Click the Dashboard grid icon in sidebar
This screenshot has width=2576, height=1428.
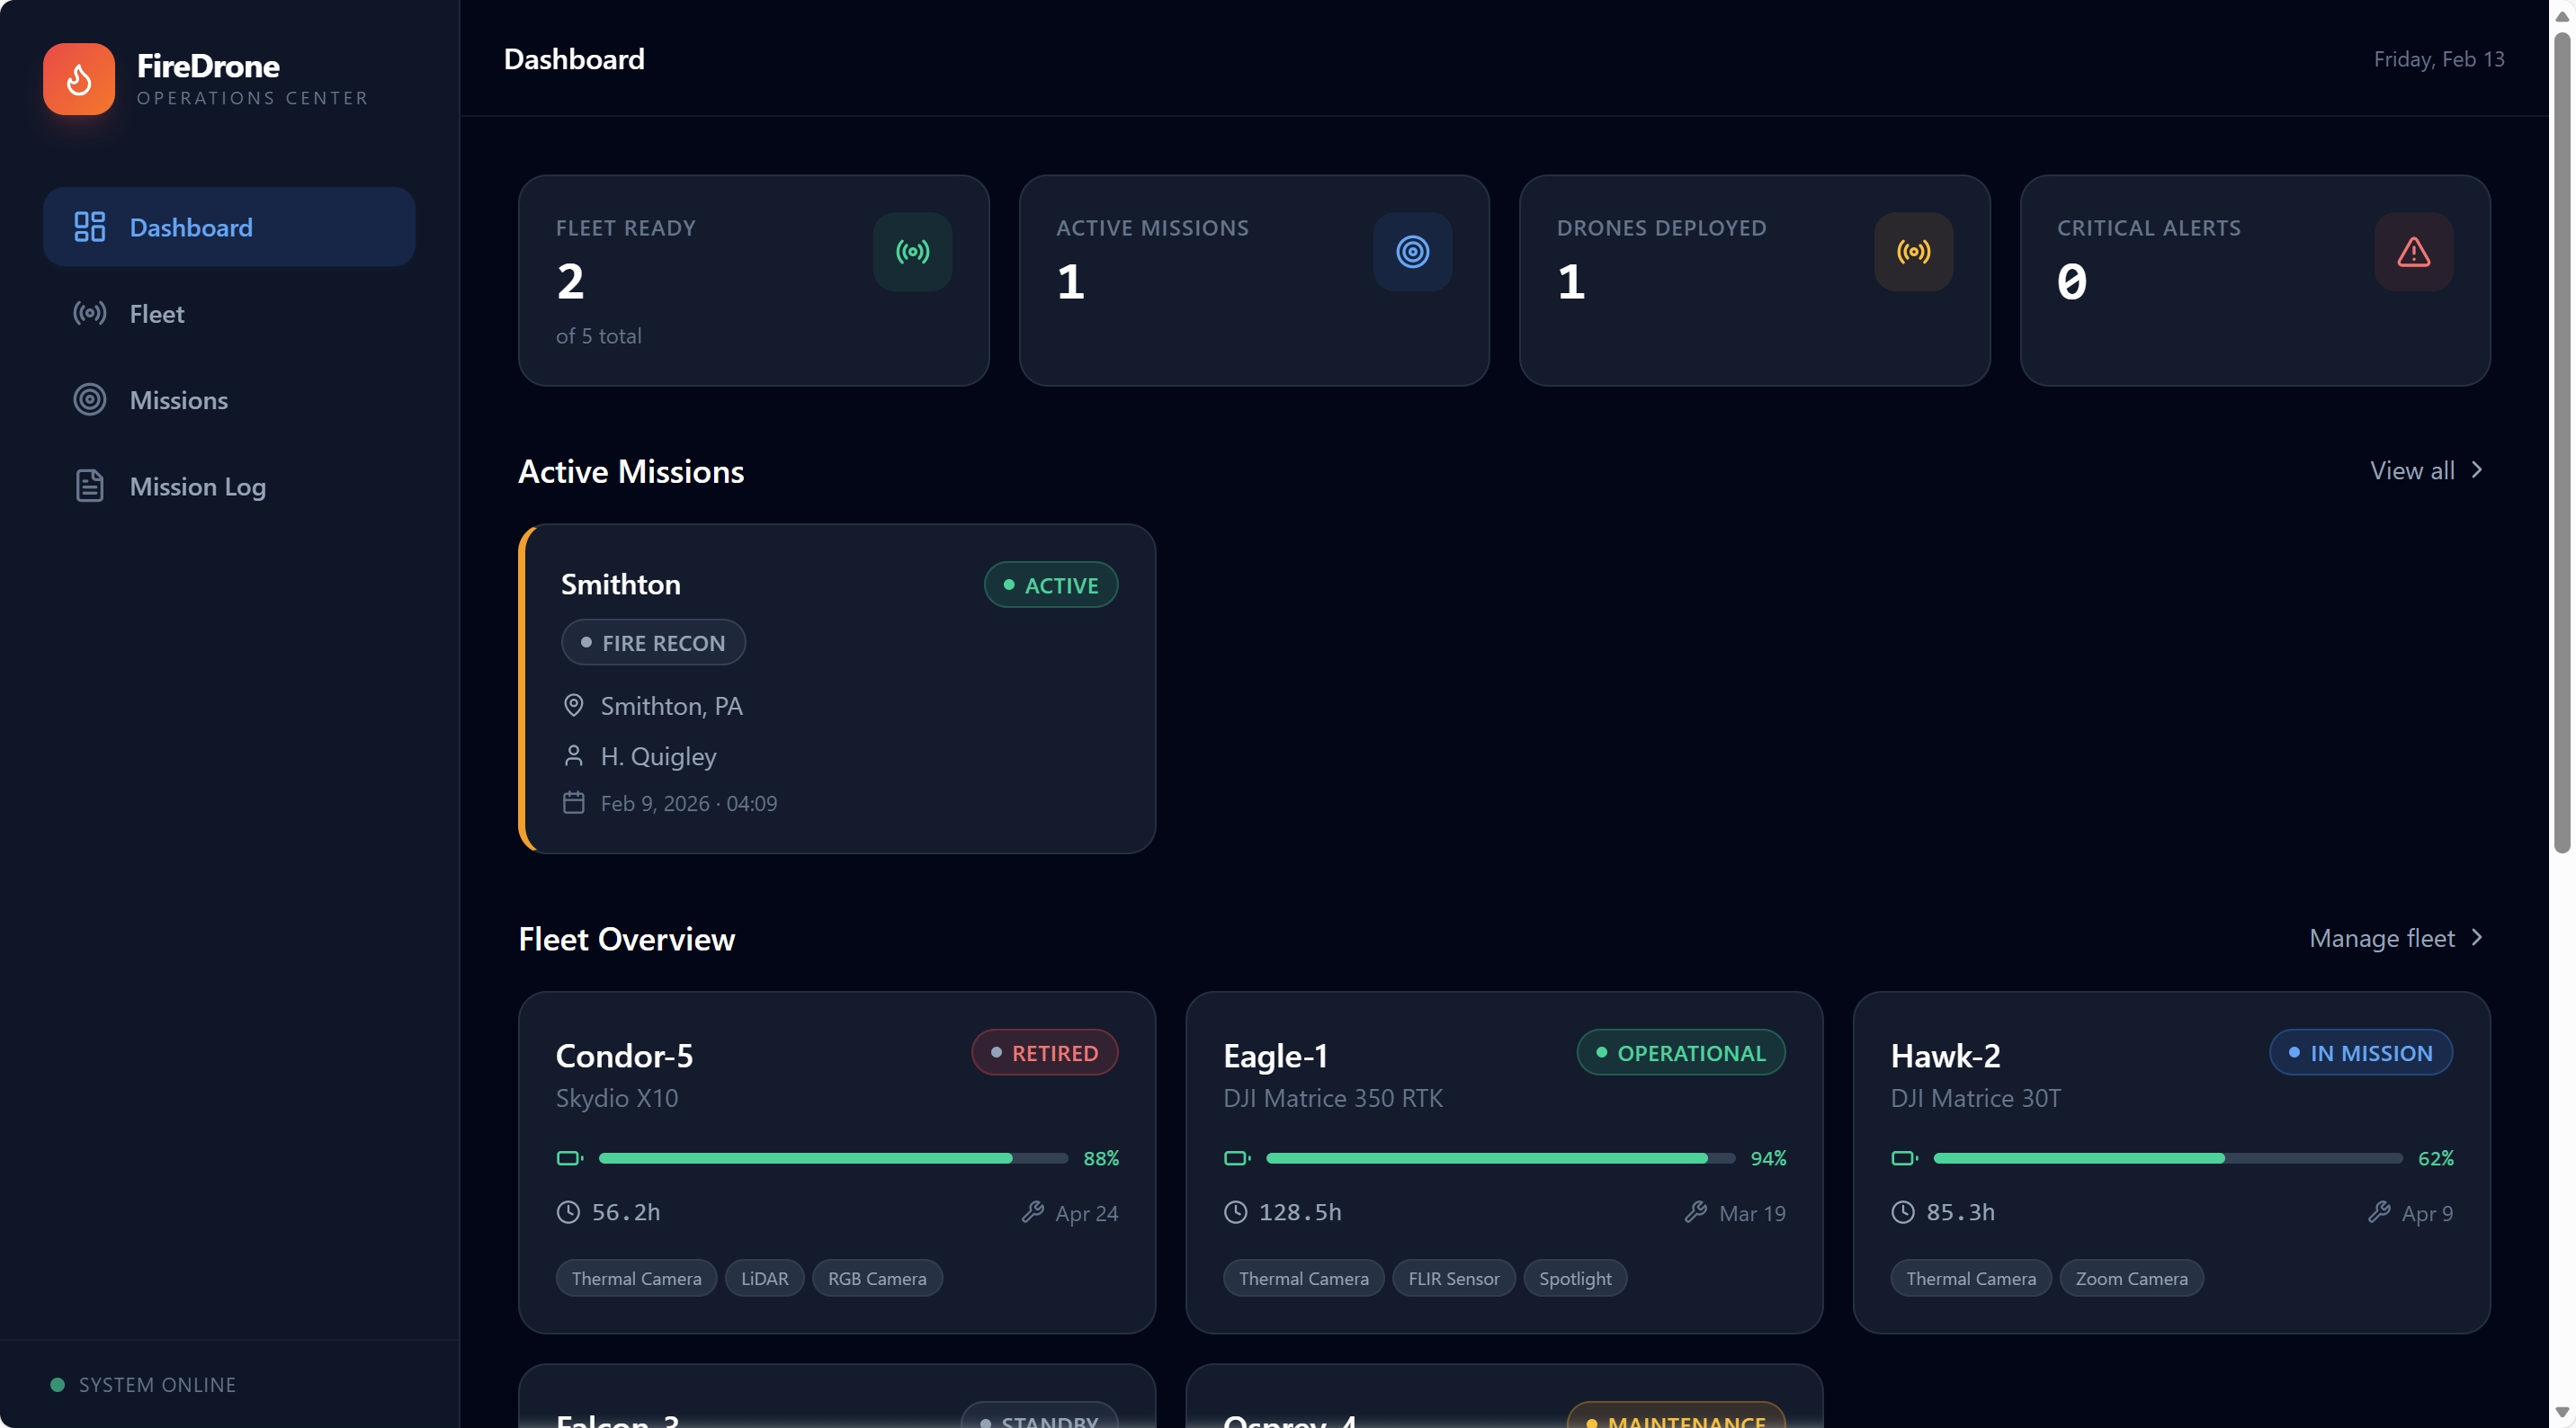click(90, 227)
